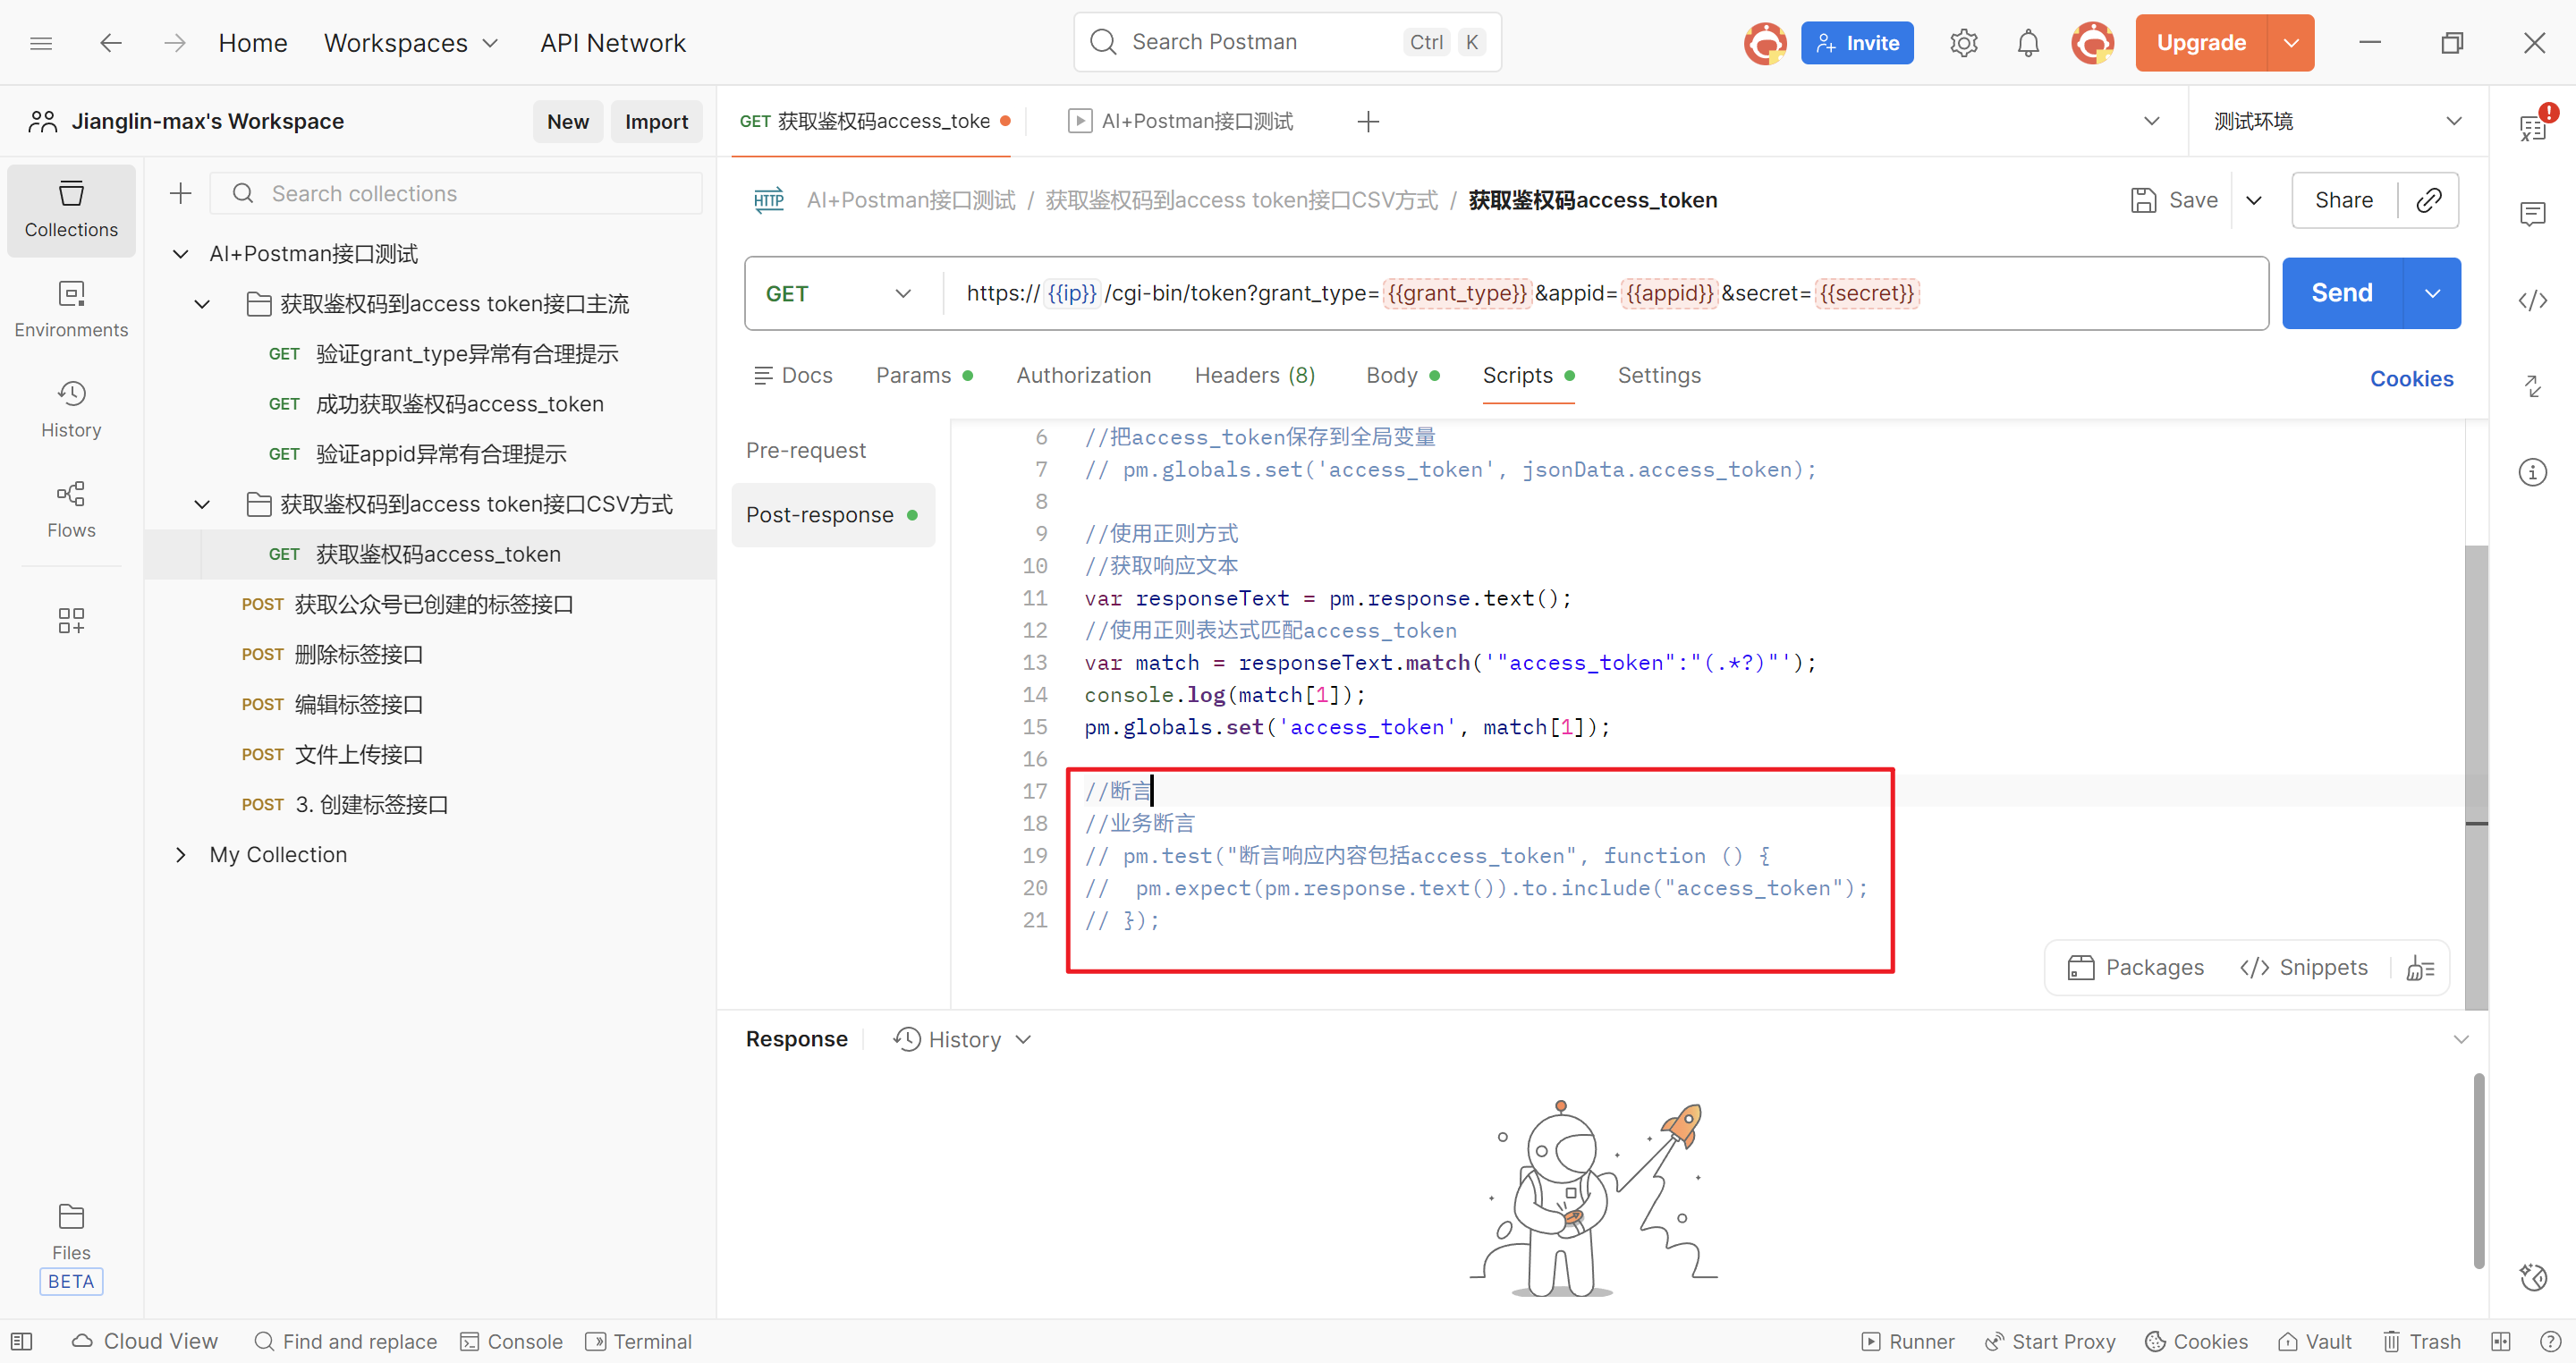Go forward with the right arrow

coord(175,43)
